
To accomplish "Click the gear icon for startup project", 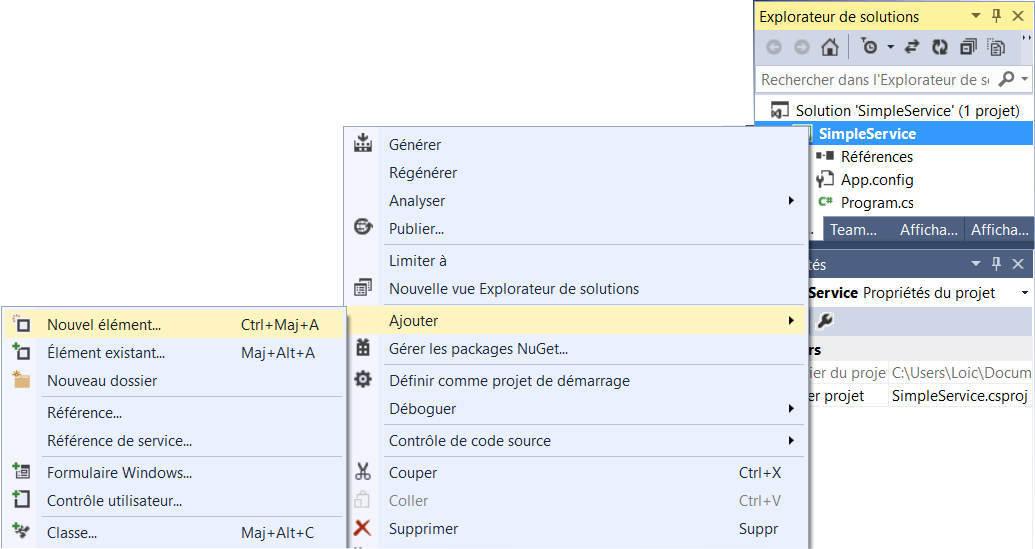I will (x=363, y=381).
